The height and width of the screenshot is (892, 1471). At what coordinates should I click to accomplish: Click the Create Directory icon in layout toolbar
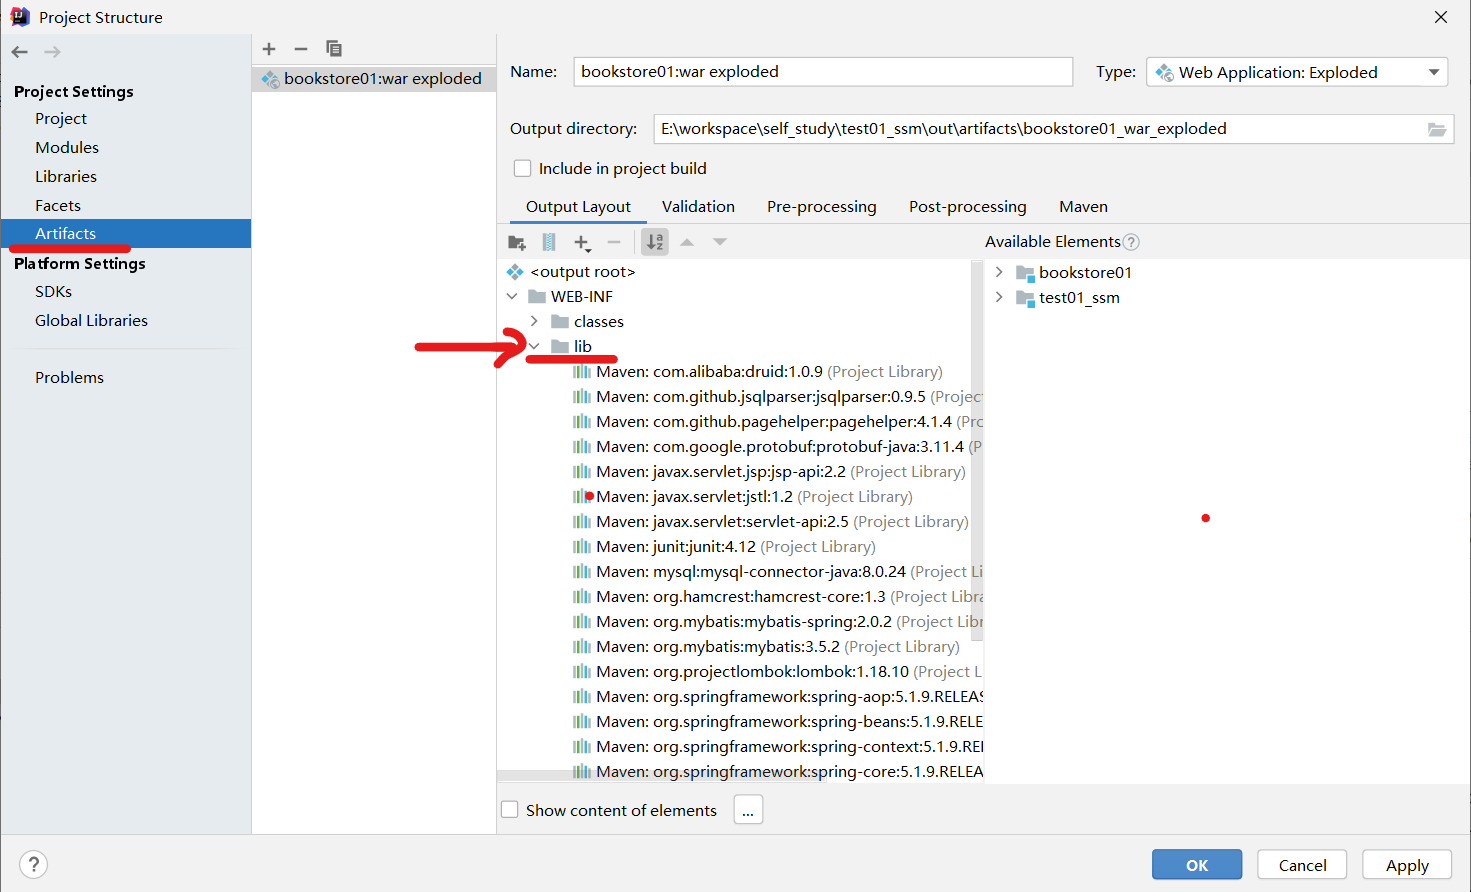click(x=517, y=242)
